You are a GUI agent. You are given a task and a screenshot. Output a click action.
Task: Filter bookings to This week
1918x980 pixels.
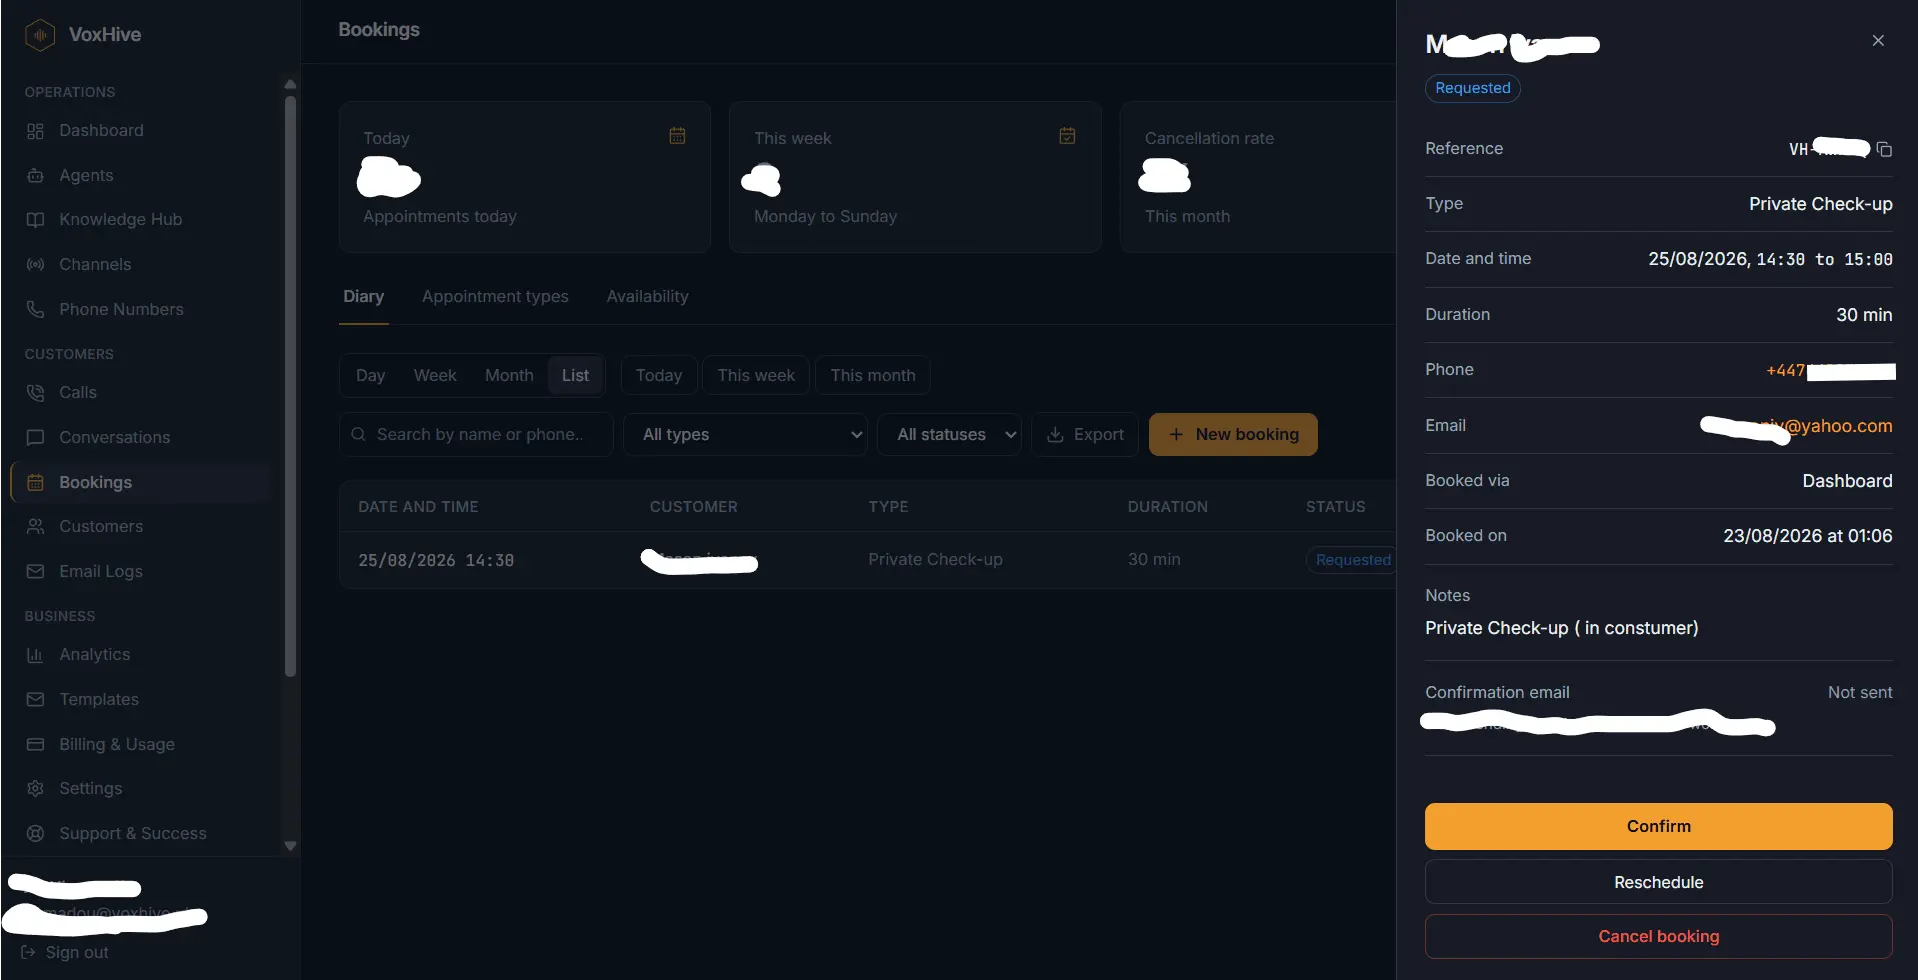pos(756,375)
